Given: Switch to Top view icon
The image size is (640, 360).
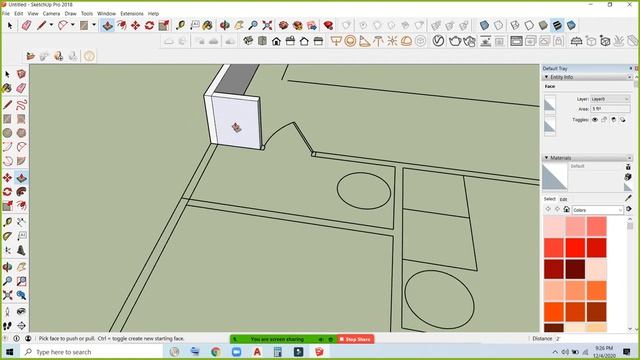Looking at the screenshot, I should click(262, 41).
